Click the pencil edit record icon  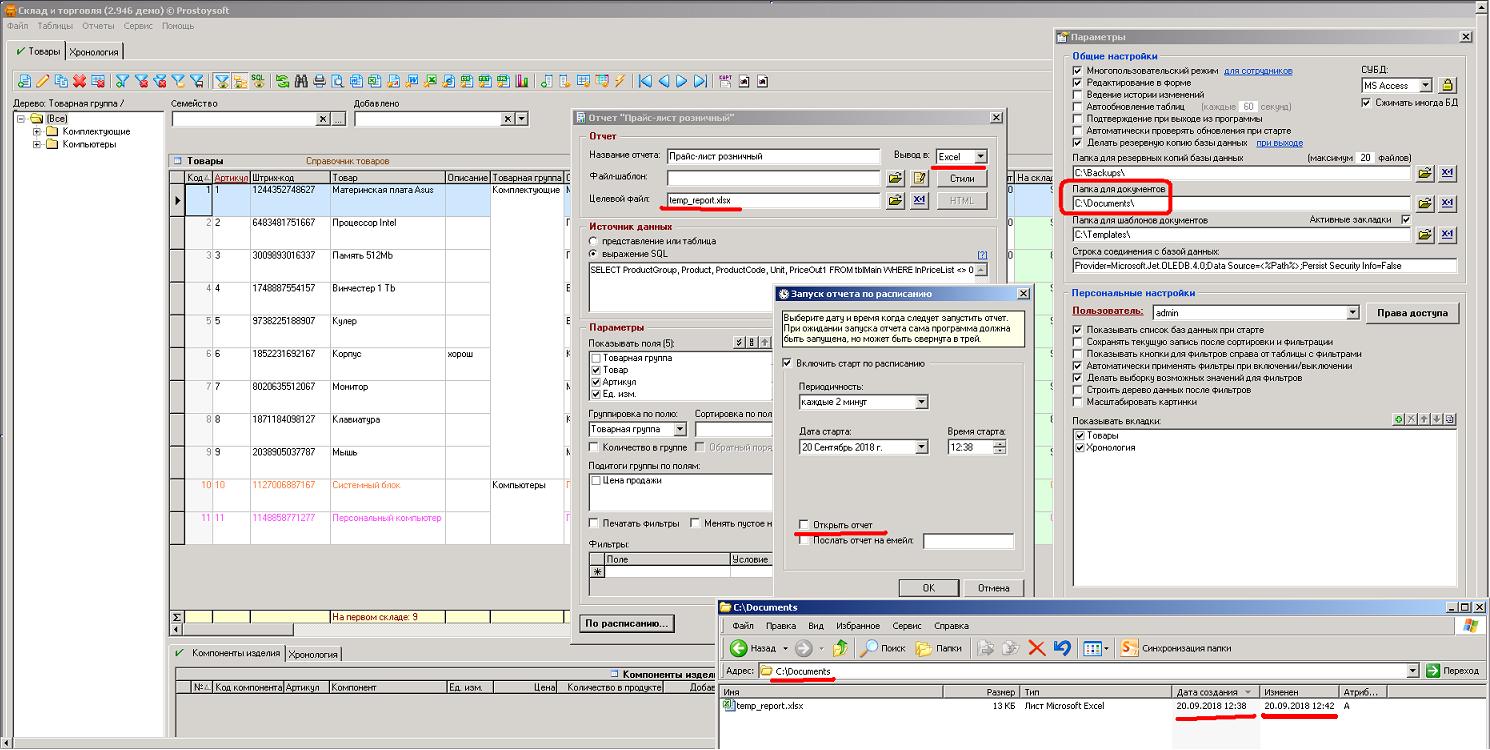pyautogui.click(x=42, y=81)
